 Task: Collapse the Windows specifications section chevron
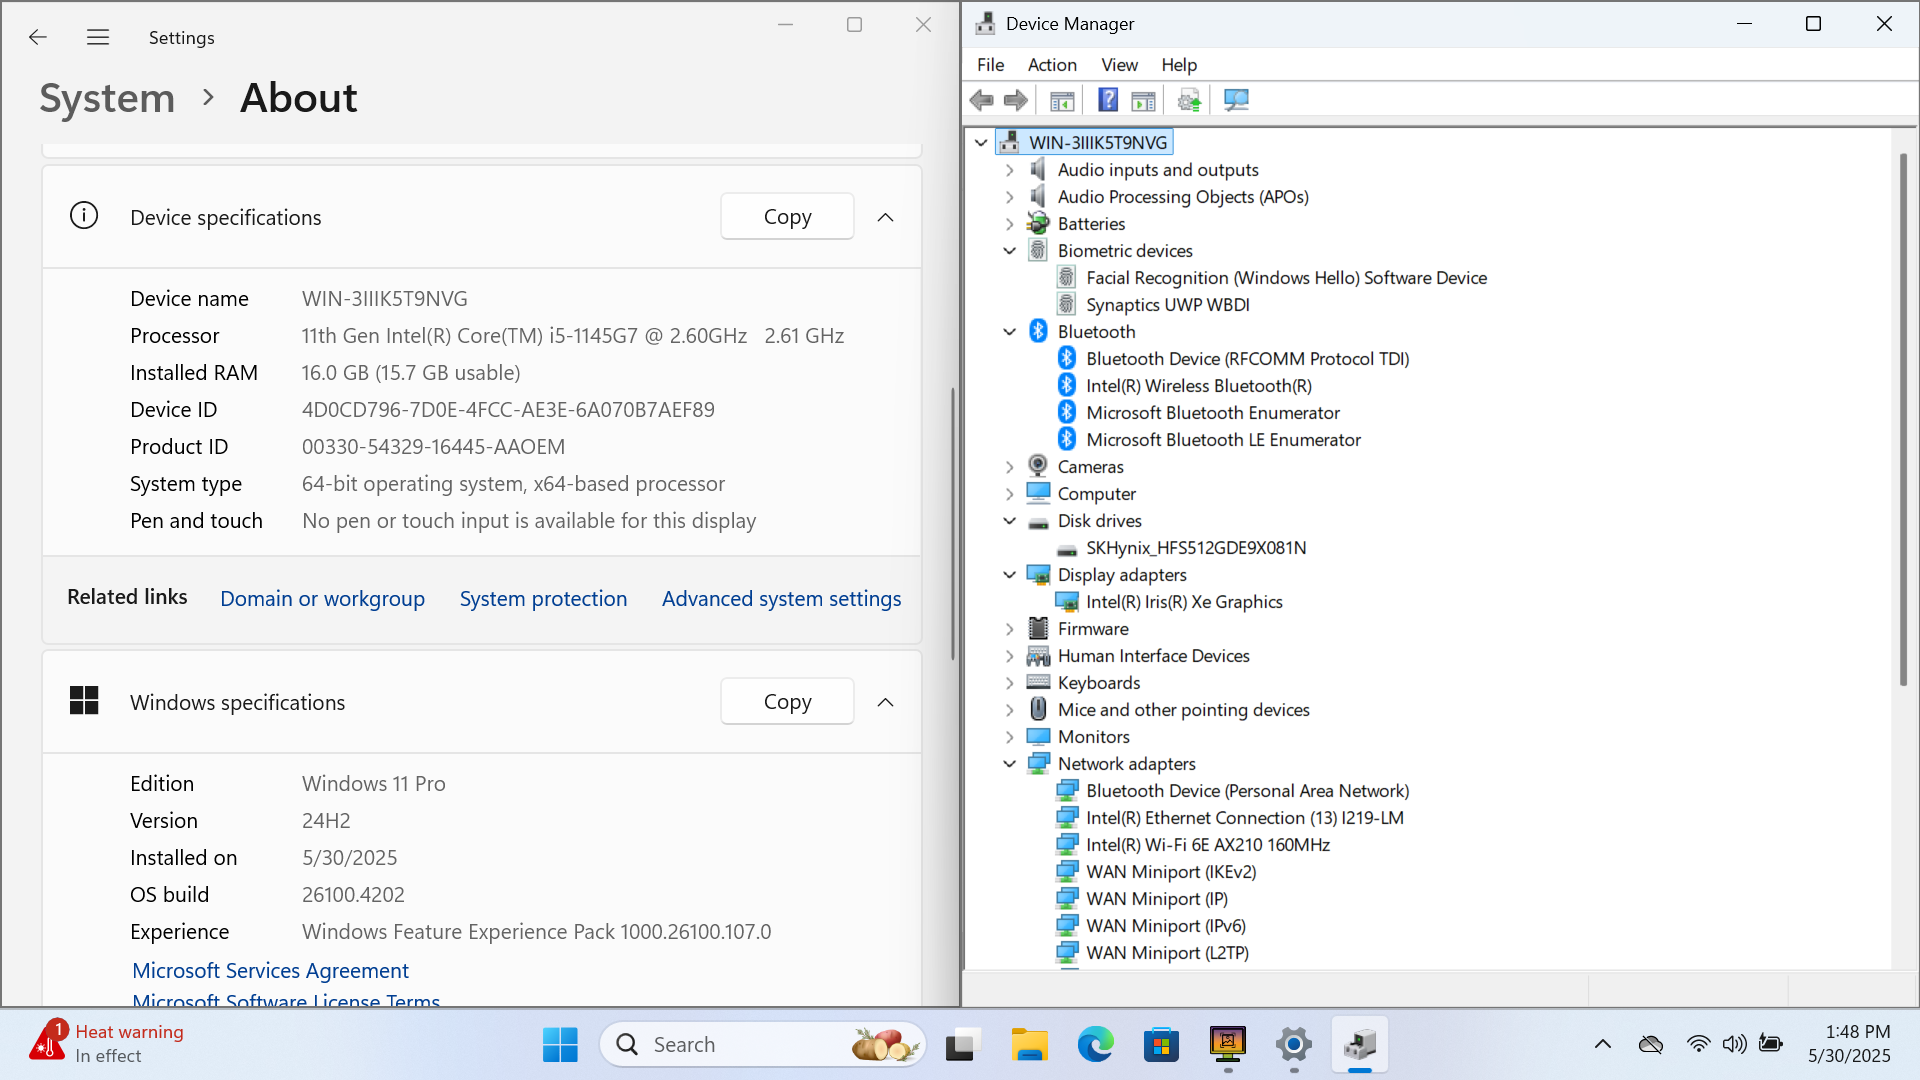(x=885, y=702)
